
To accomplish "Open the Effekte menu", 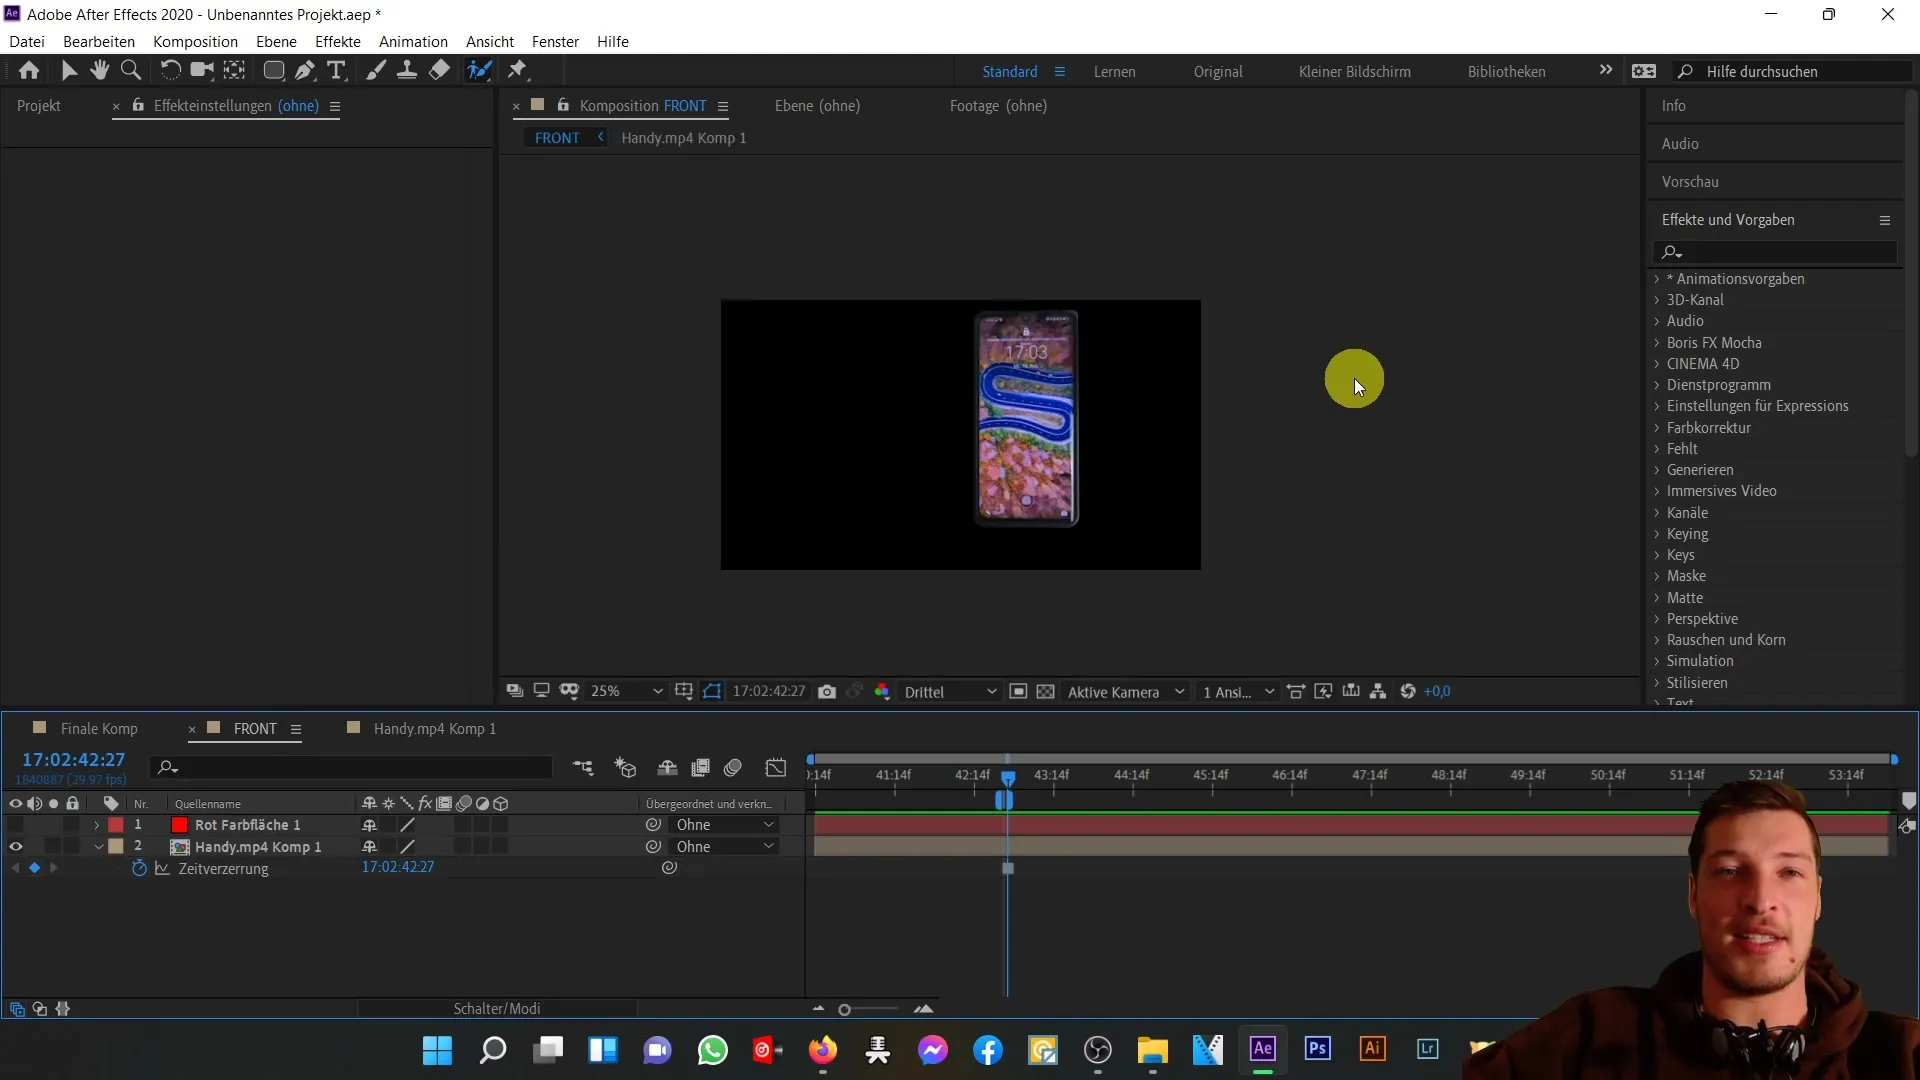I will [338, 41].
